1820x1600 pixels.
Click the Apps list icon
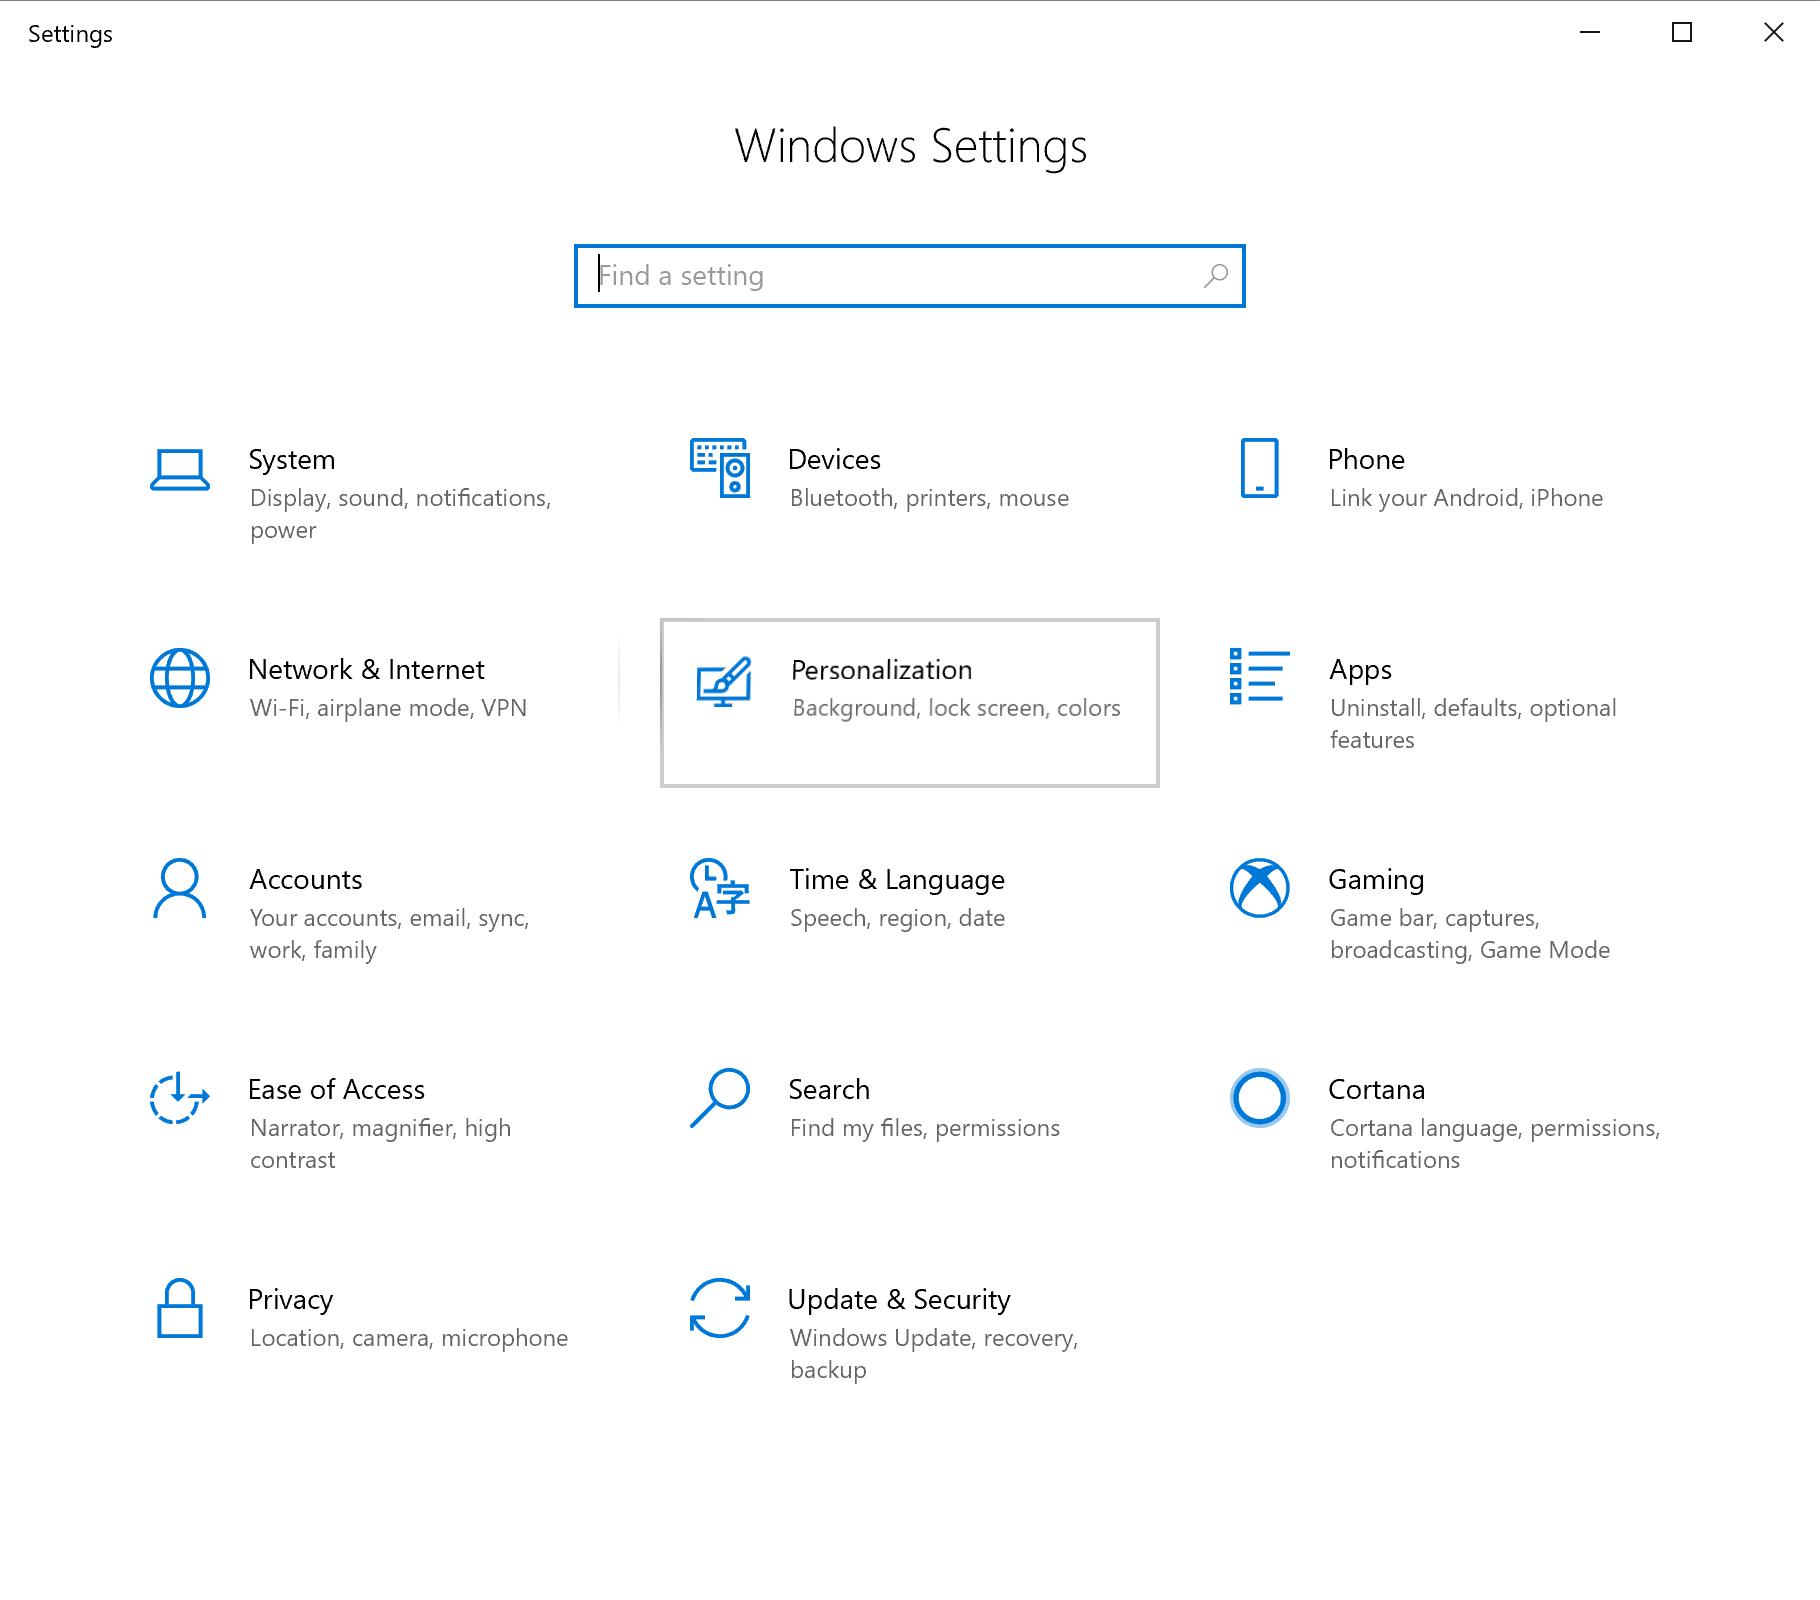tap(1259, 676)
